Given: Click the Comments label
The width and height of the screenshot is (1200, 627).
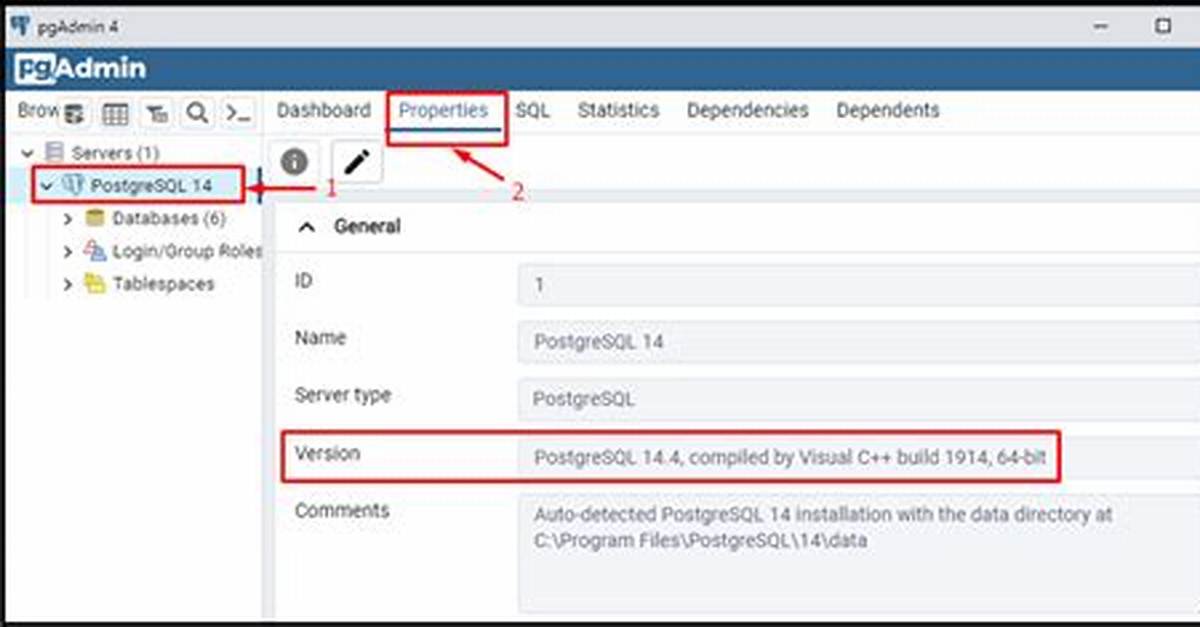Looking at the screenshot, I should coord(342,510).
